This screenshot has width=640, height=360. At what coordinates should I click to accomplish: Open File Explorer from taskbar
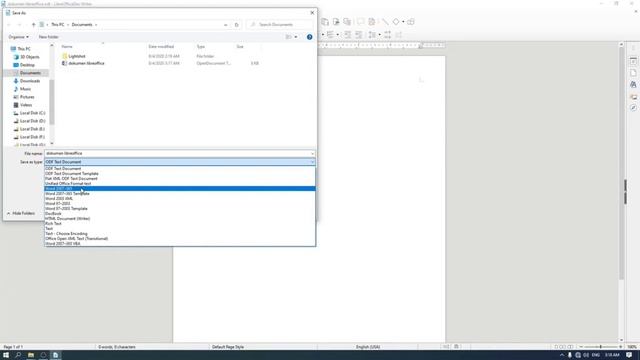click(31, 355)
